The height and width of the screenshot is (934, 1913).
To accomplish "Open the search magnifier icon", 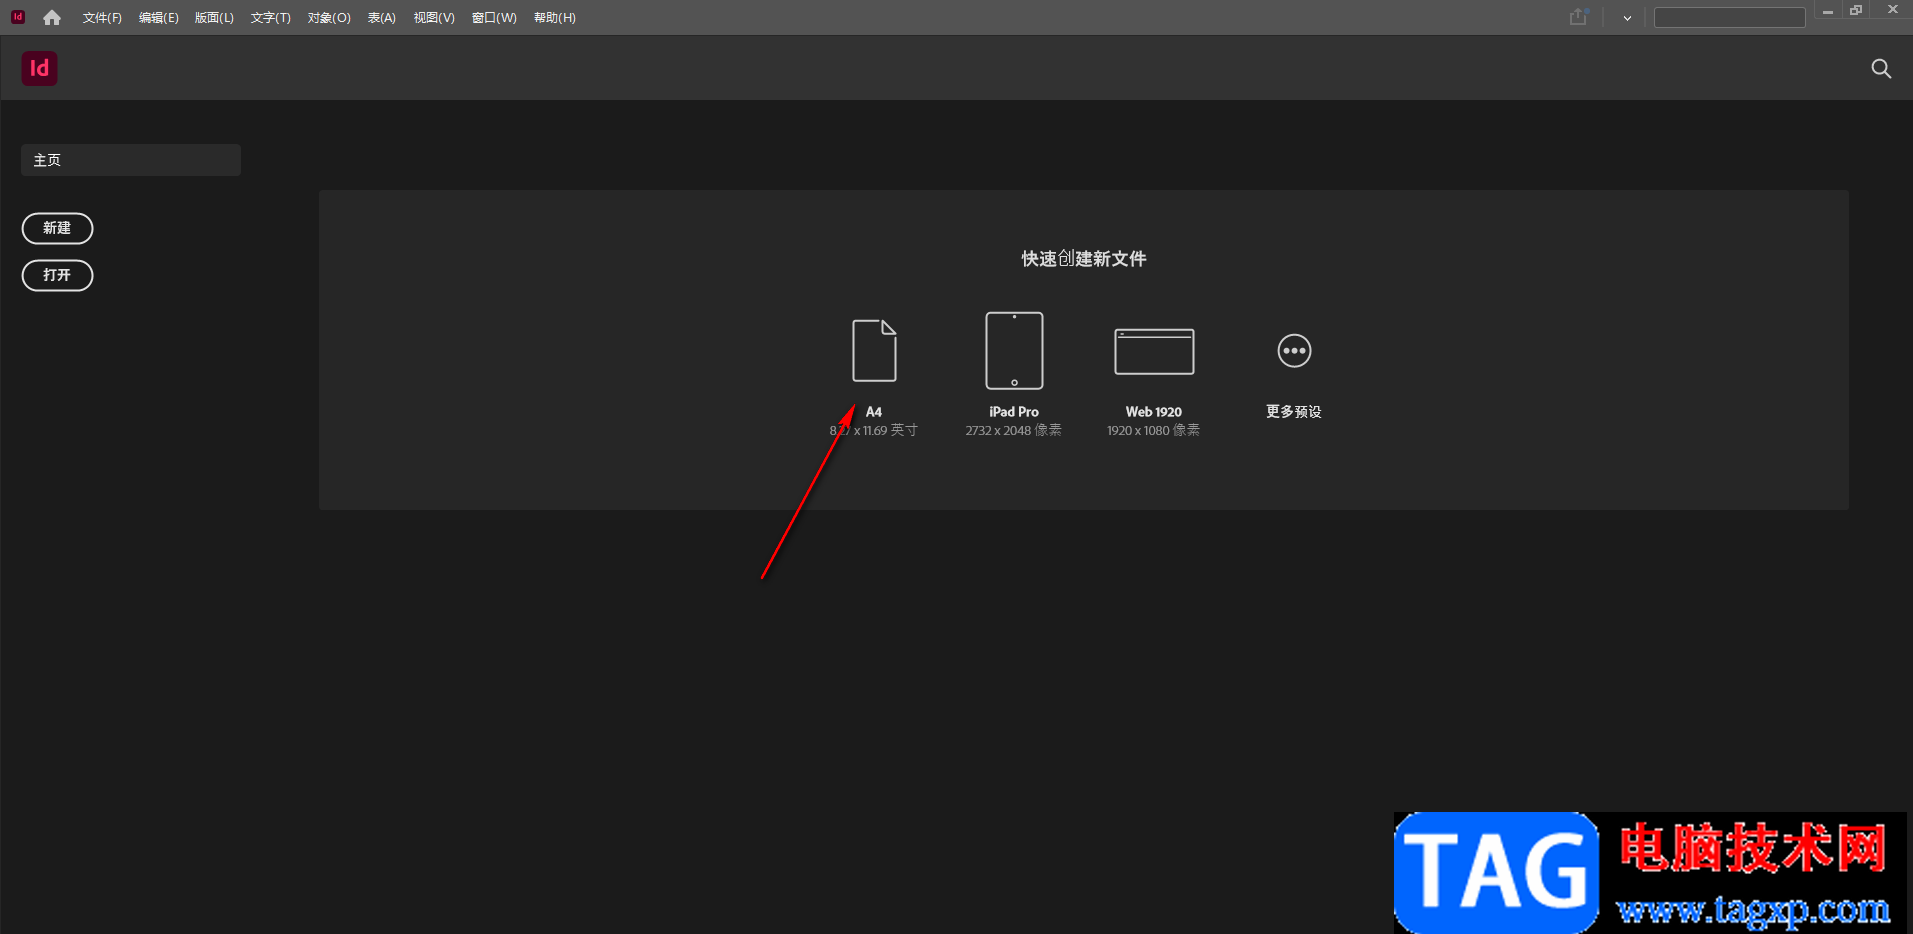I will tap(1881, 68).
